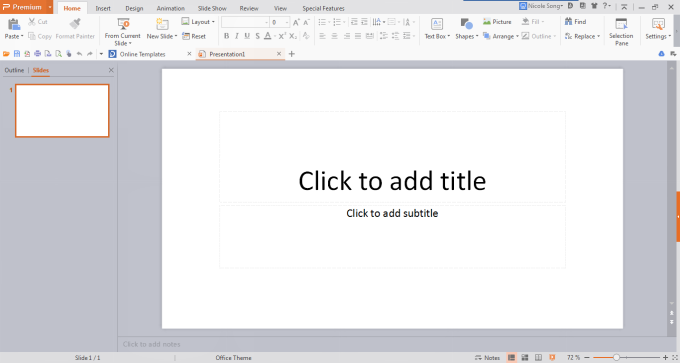This screenshot has height=363, width=681.
Task: Start slideshow From Current Slide icon
Action: pos(123,23)
